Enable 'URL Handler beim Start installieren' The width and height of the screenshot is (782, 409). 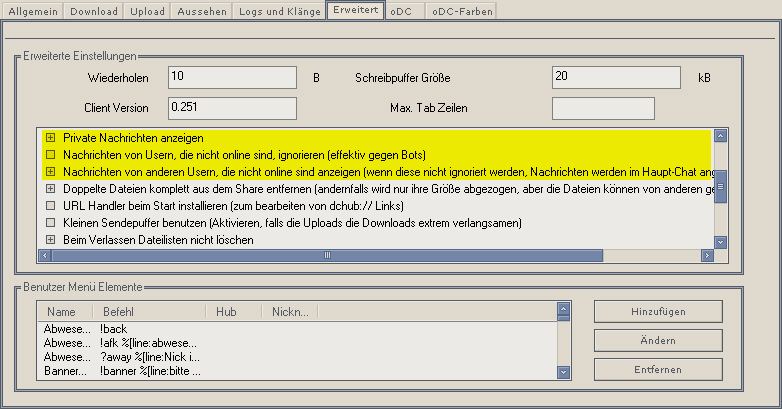(50, 205)
